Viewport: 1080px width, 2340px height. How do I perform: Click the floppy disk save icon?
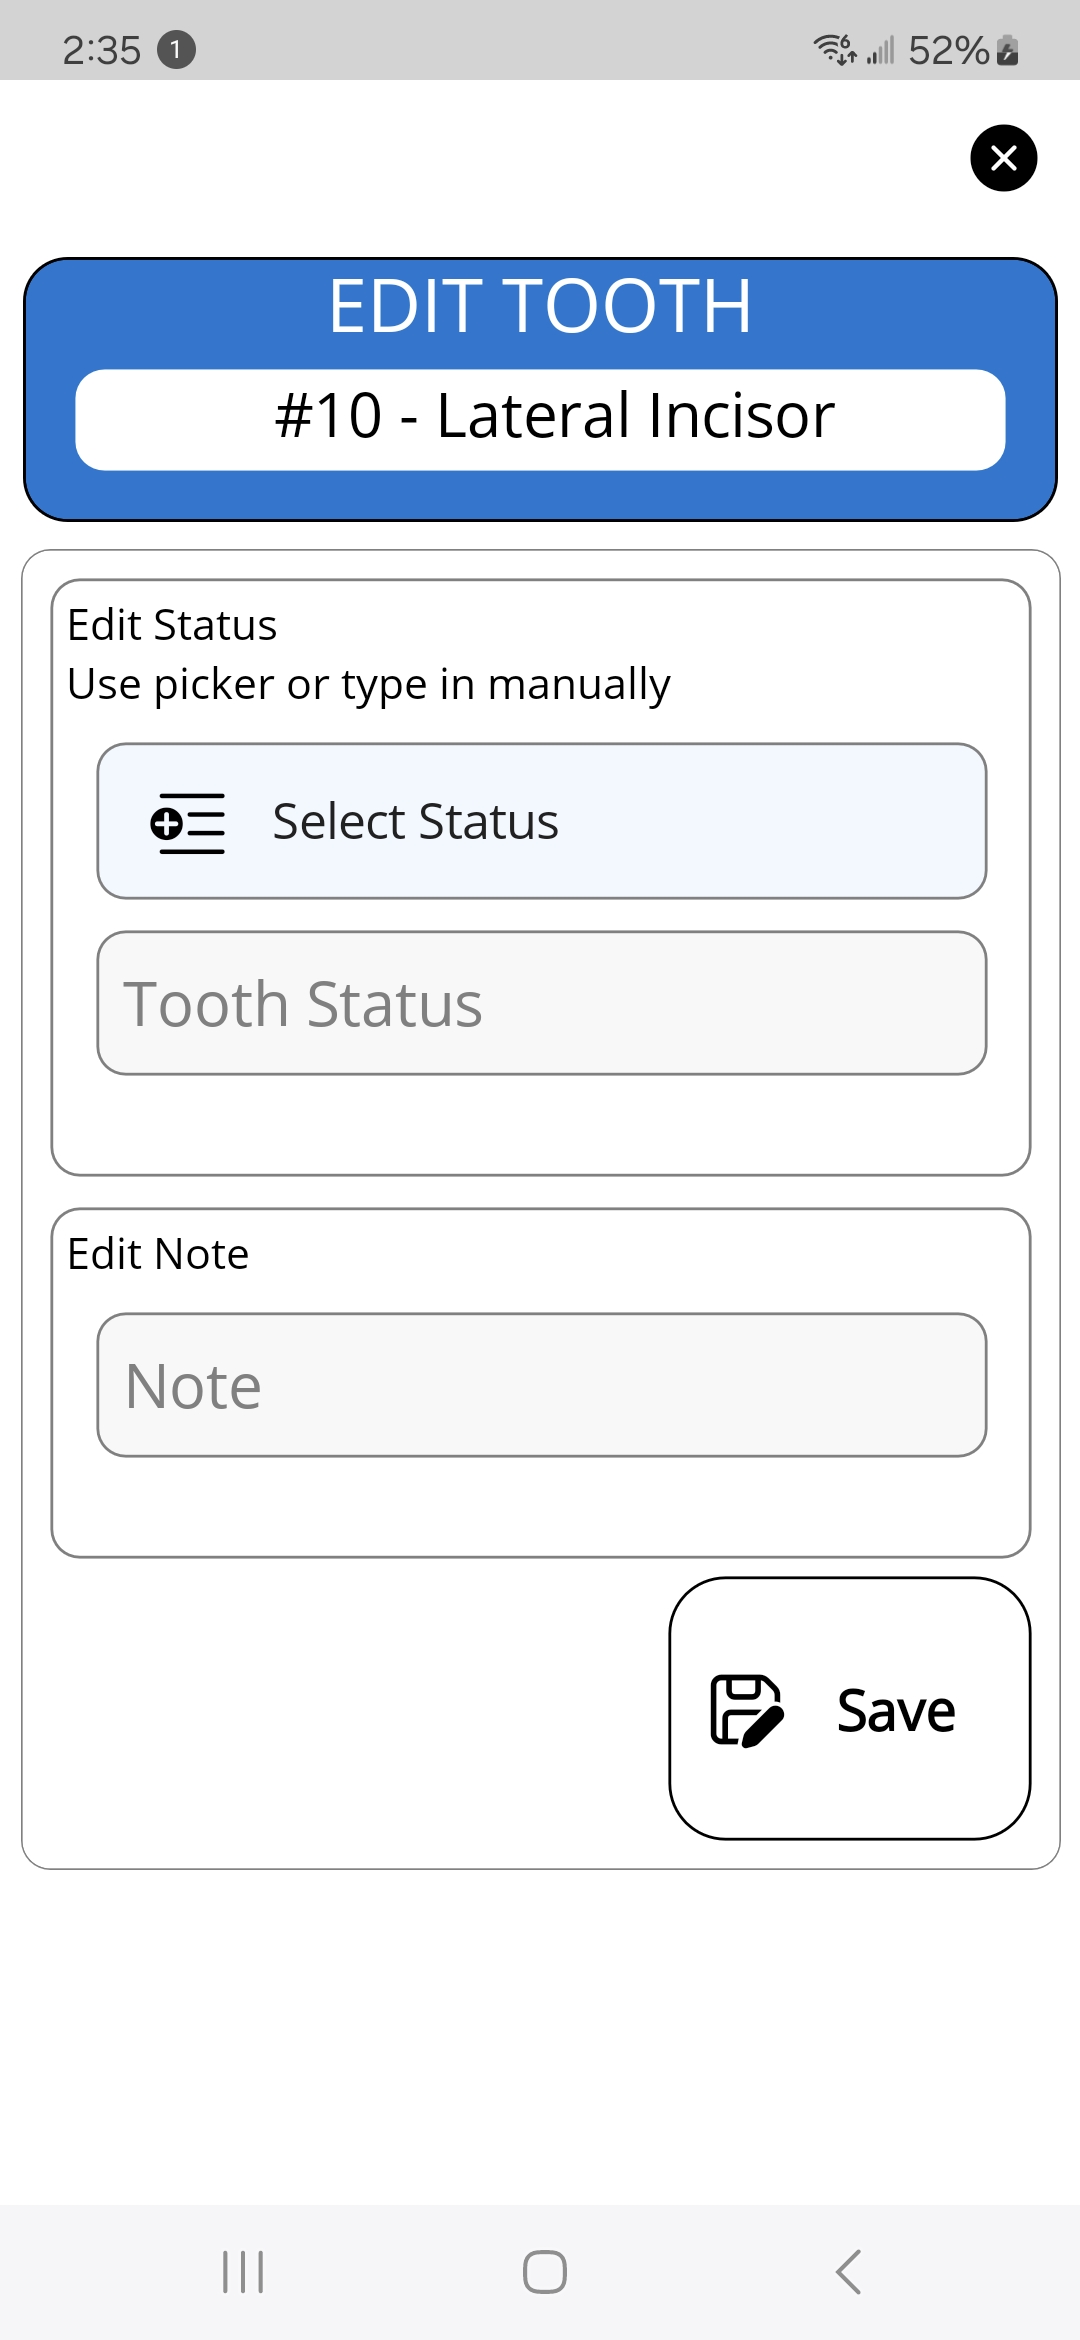746,1710
